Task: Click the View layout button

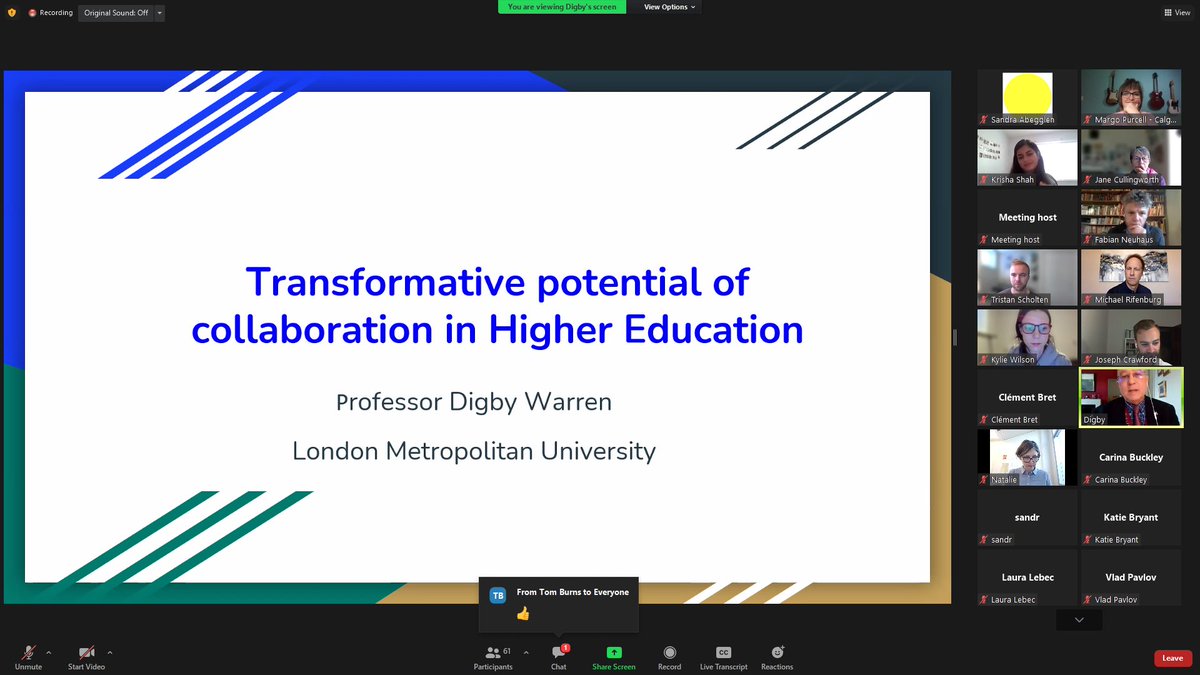Action: click(1176, 13)
